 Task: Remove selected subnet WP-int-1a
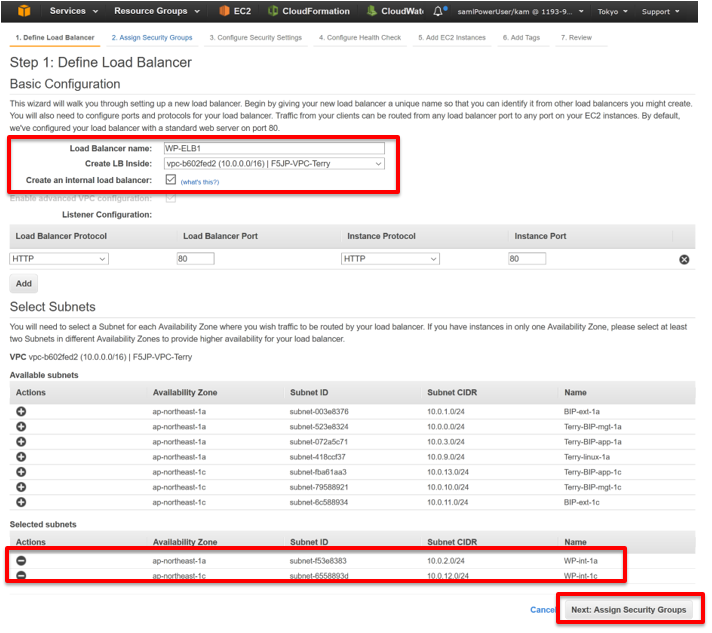click(21, 561)
